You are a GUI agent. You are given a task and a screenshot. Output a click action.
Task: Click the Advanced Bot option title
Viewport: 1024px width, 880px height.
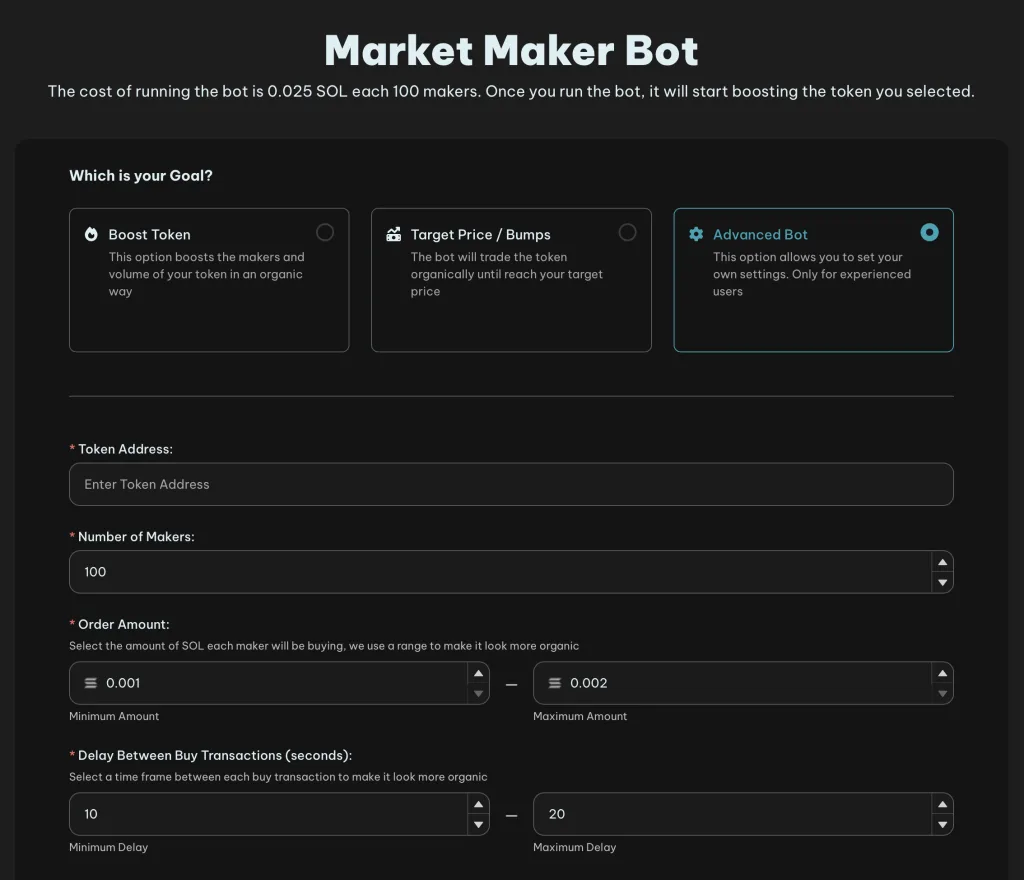pyautogui.click(x=760, y=235)
